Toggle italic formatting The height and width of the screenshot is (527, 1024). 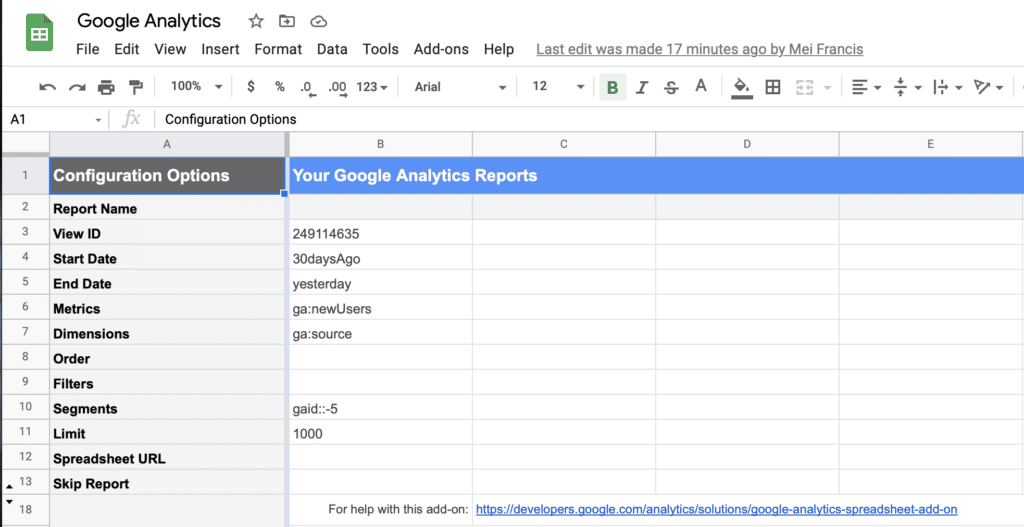tap(642, 87)
